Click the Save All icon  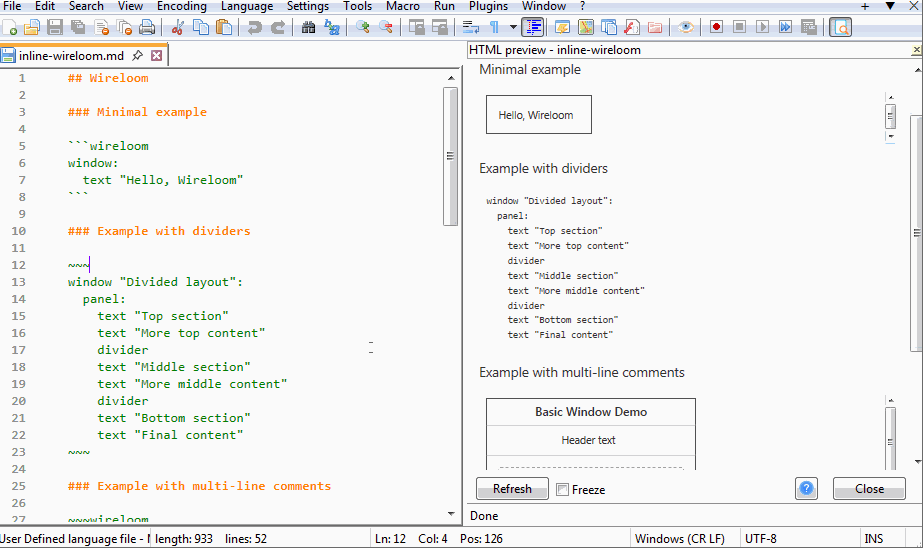click(x=78, y=27)
